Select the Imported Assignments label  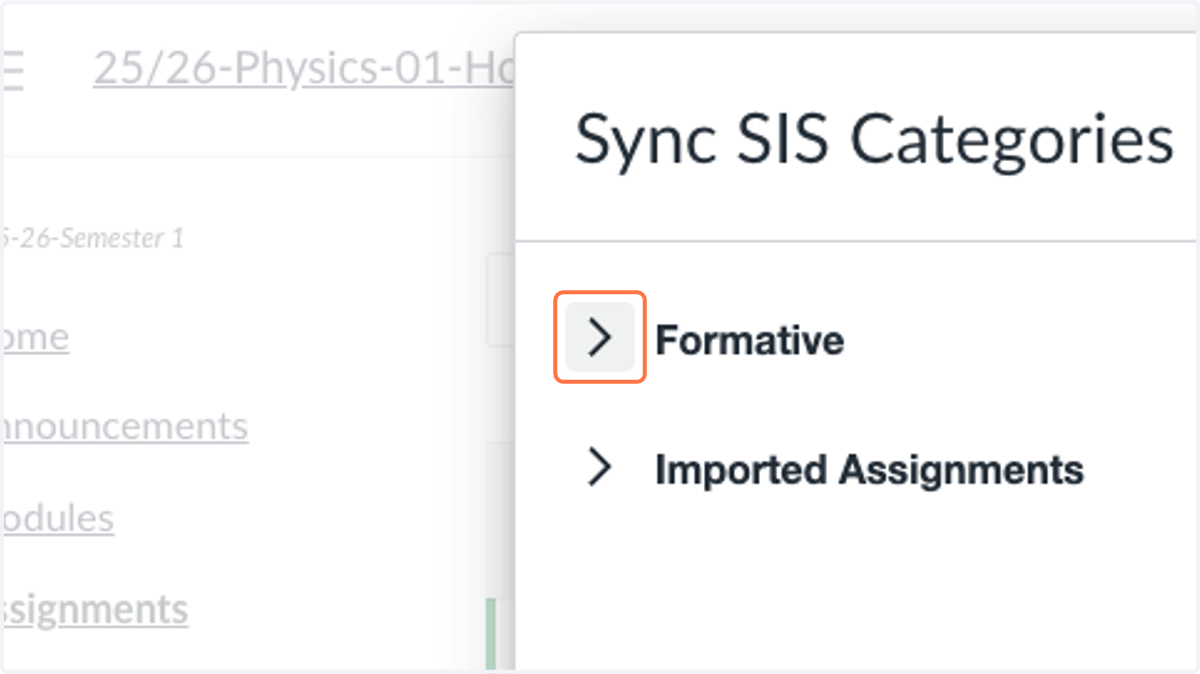pyautogui.click(x=869, y=469)
